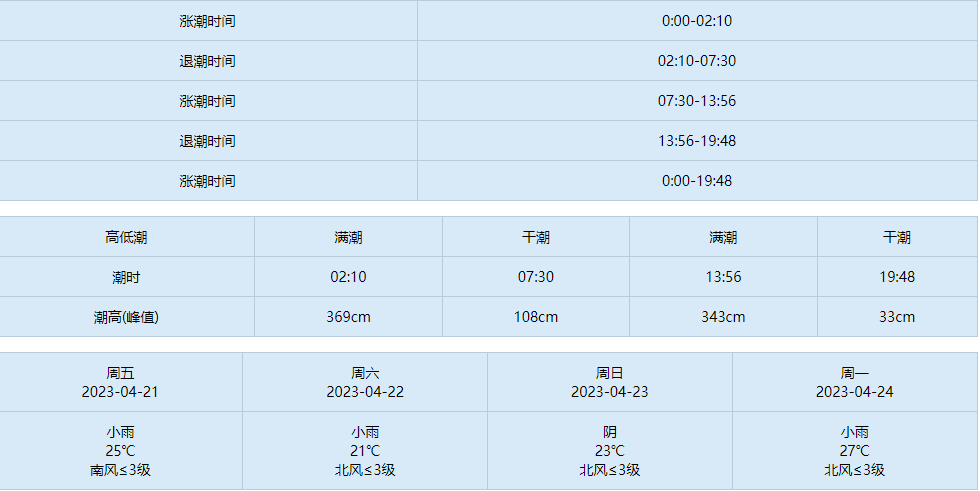Select the 02:10 tide time cell
The image size is (980, 491).
point(348,277)
